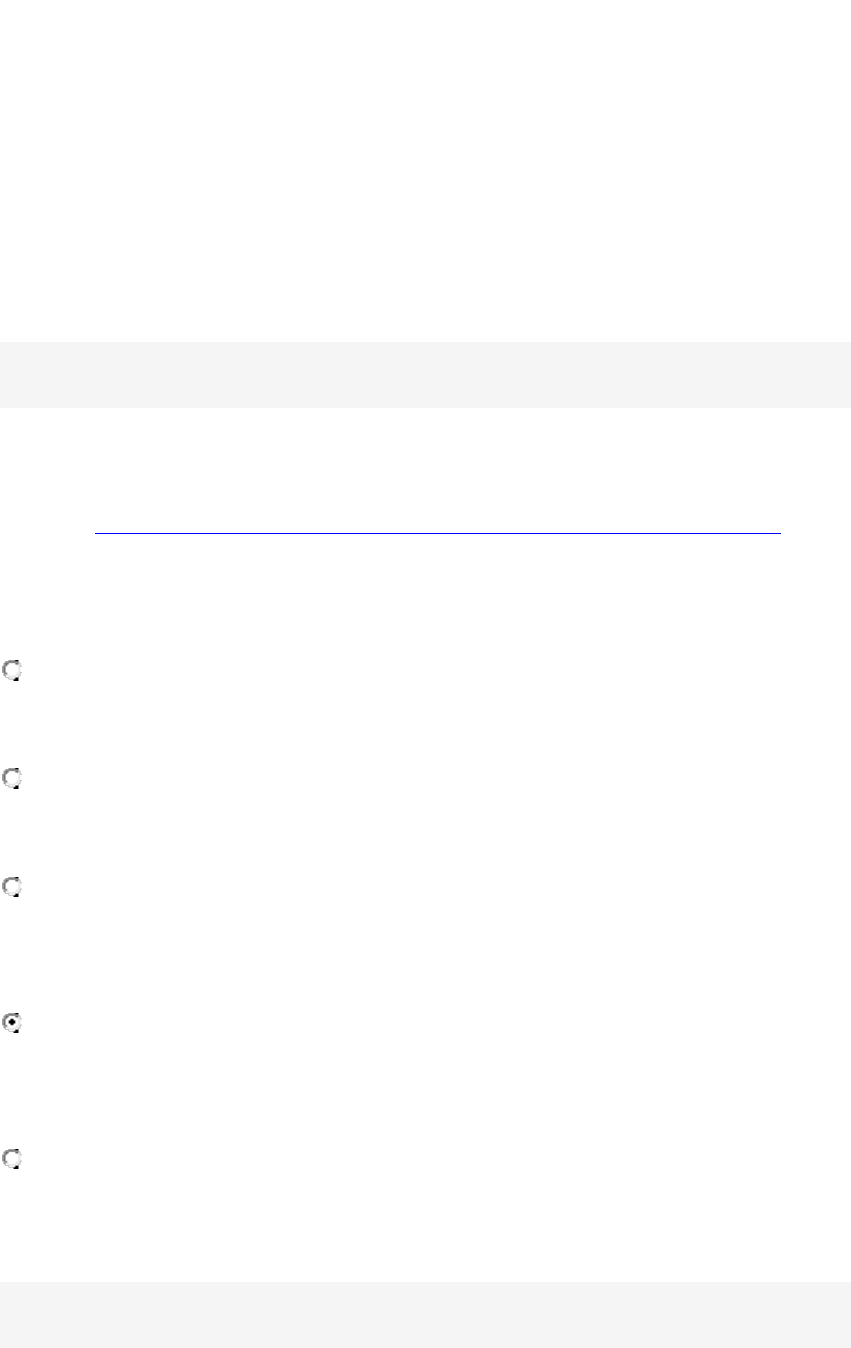
Task: Select the radio option closest to the footer bar
Action: [x=12, y=1159]
